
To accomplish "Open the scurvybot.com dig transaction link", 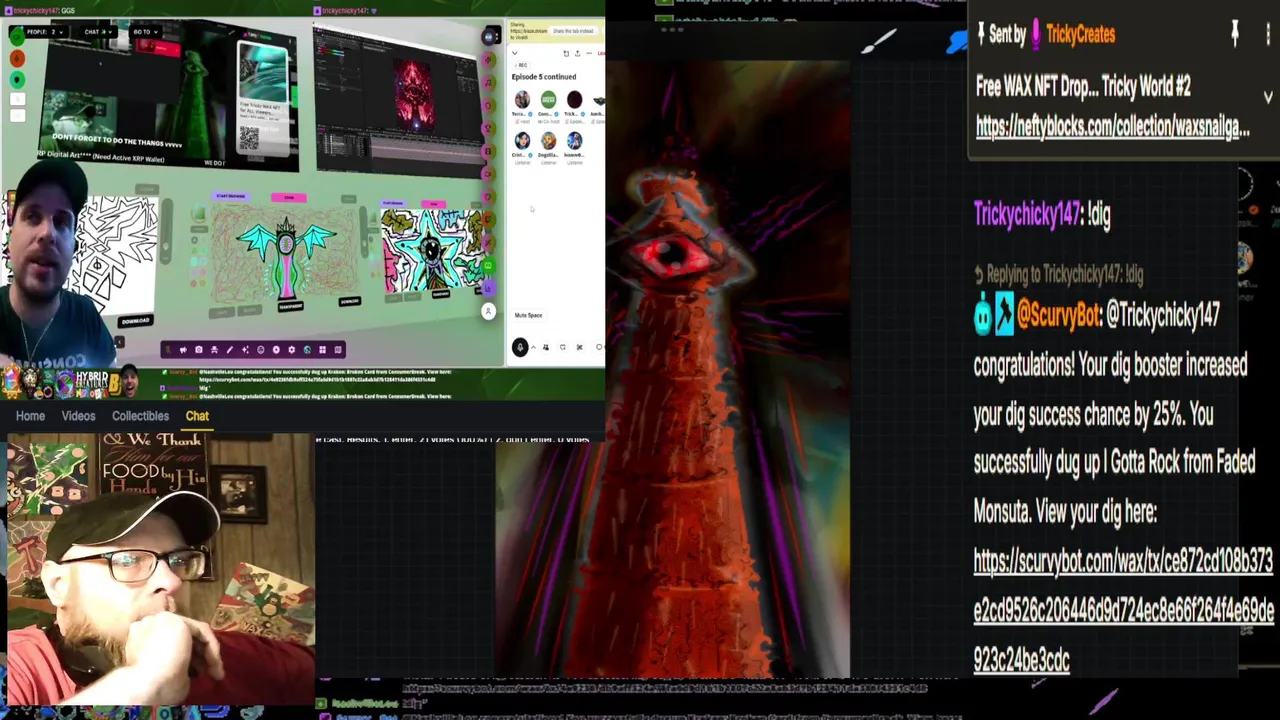I will coord(1124,610).
